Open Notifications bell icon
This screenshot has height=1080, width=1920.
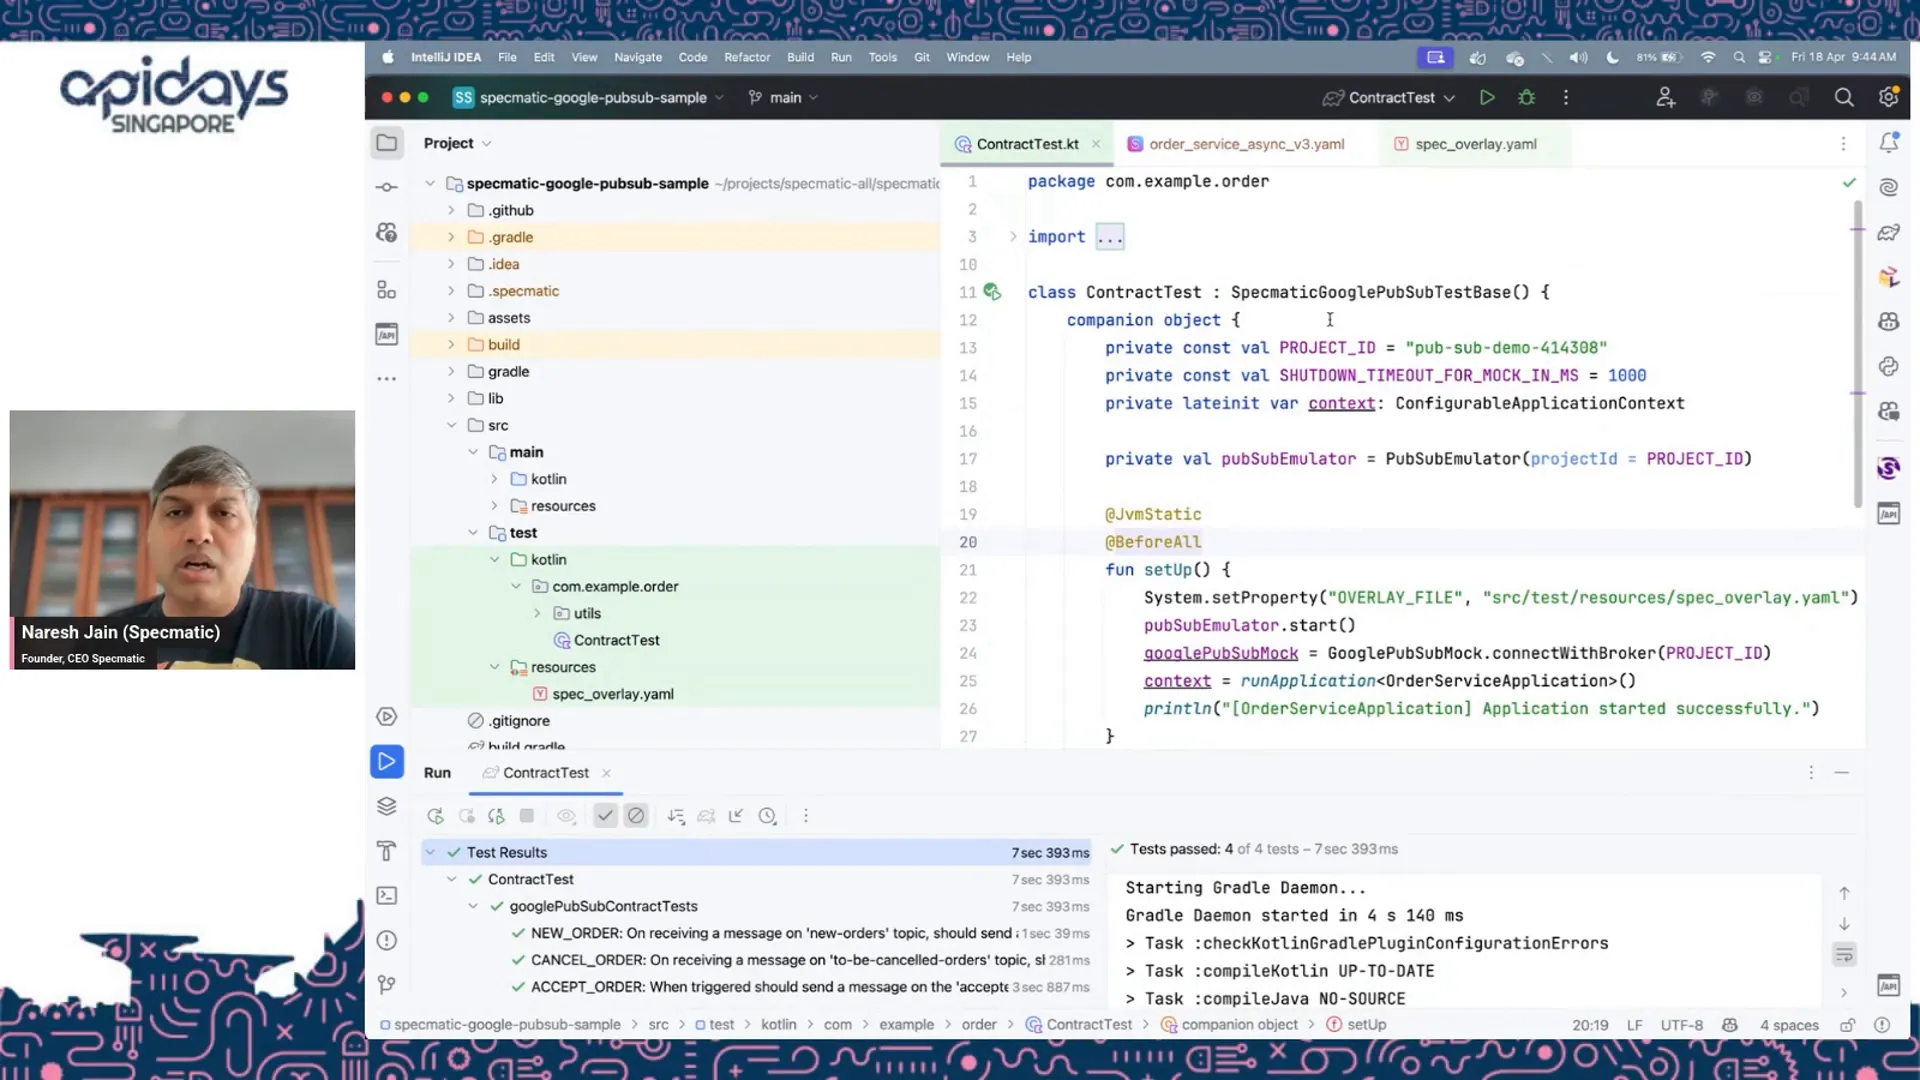[1889, 143]
